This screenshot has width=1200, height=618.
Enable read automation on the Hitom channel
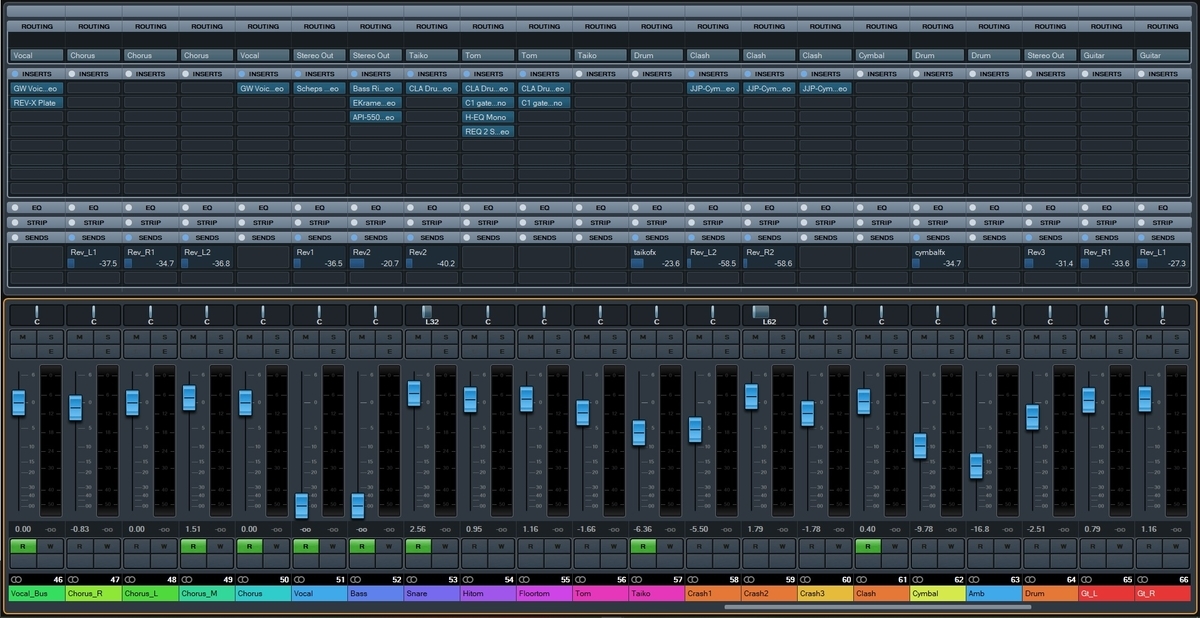[472, 547]
